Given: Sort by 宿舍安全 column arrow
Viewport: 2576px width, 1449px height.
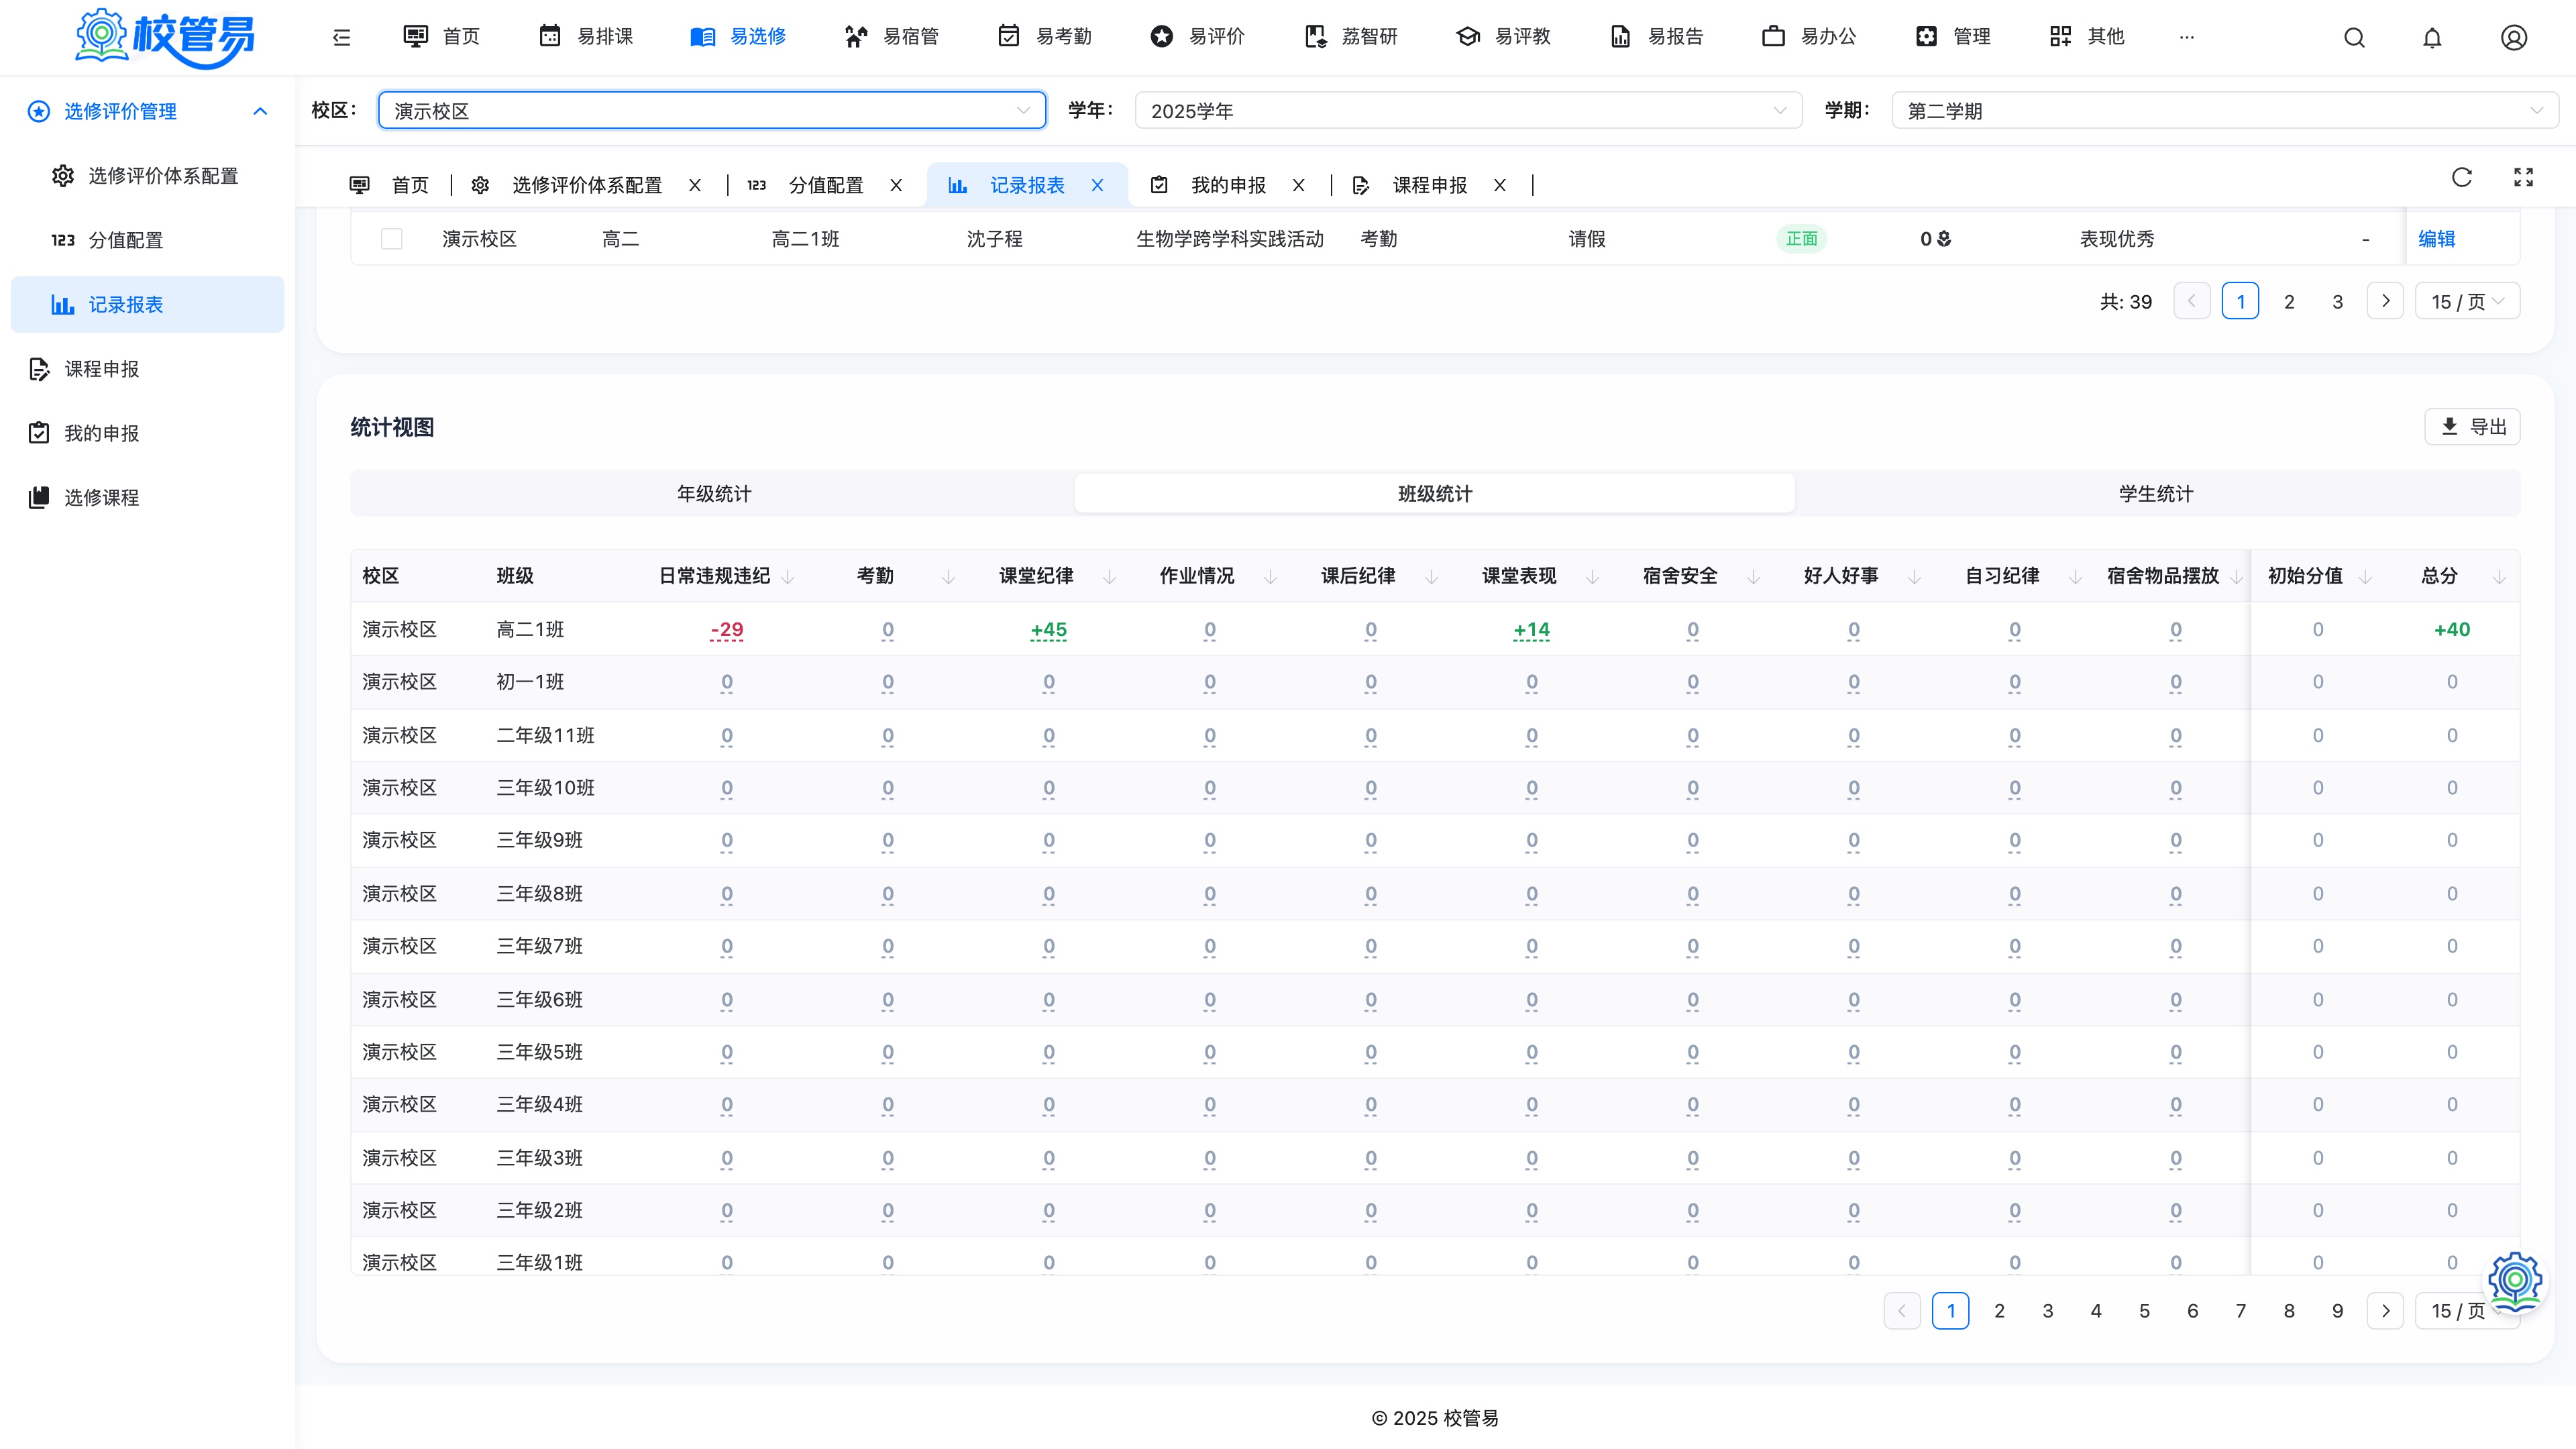Looking at the screenshot, I should (1753, 576).
